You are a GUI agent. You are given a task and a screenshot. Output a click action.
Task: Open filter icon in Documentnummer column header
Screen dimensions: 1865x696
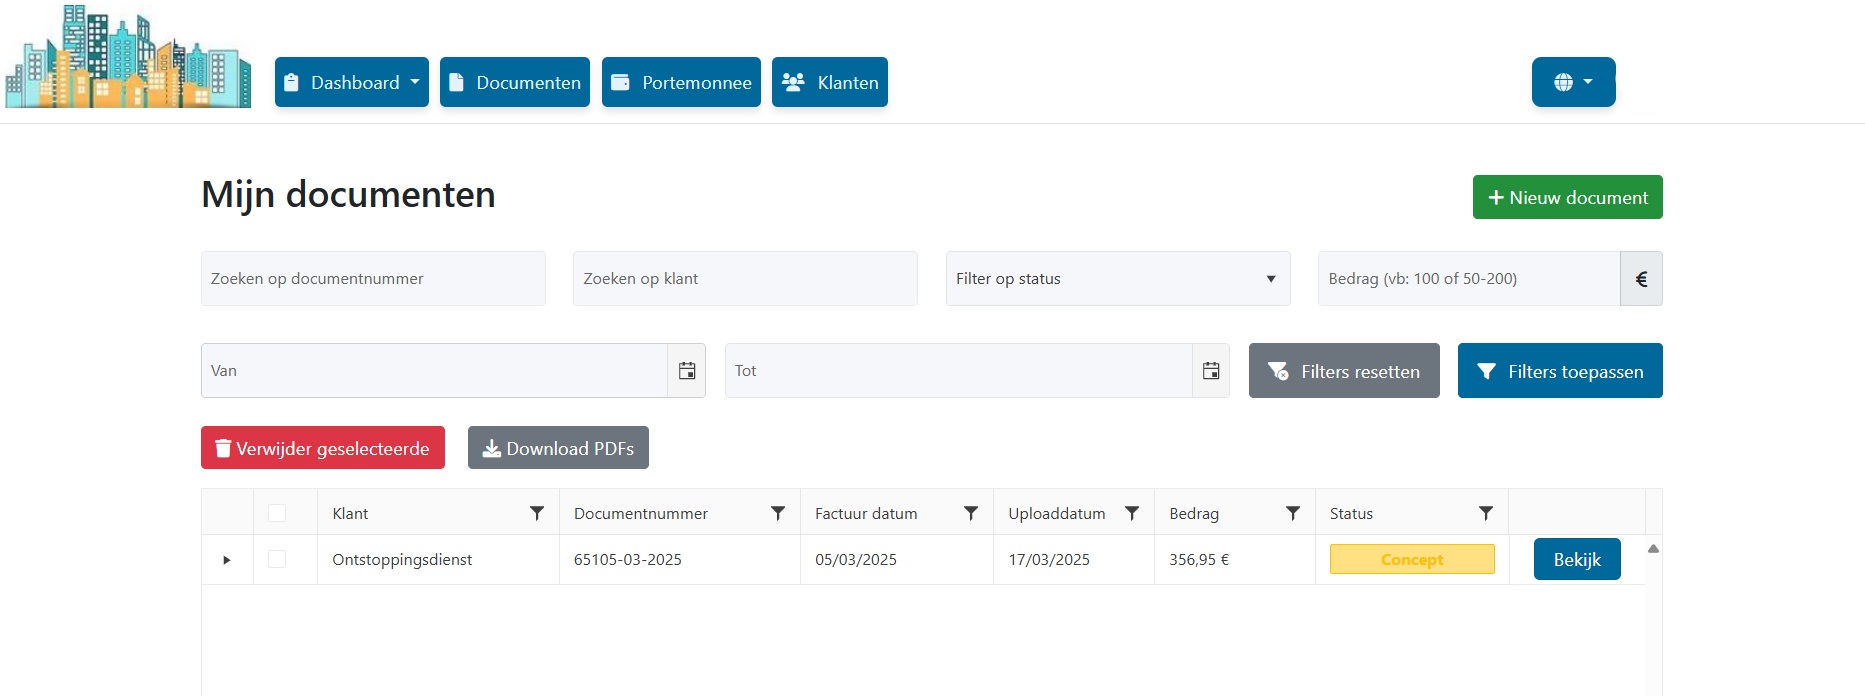[x=778, y=513]
